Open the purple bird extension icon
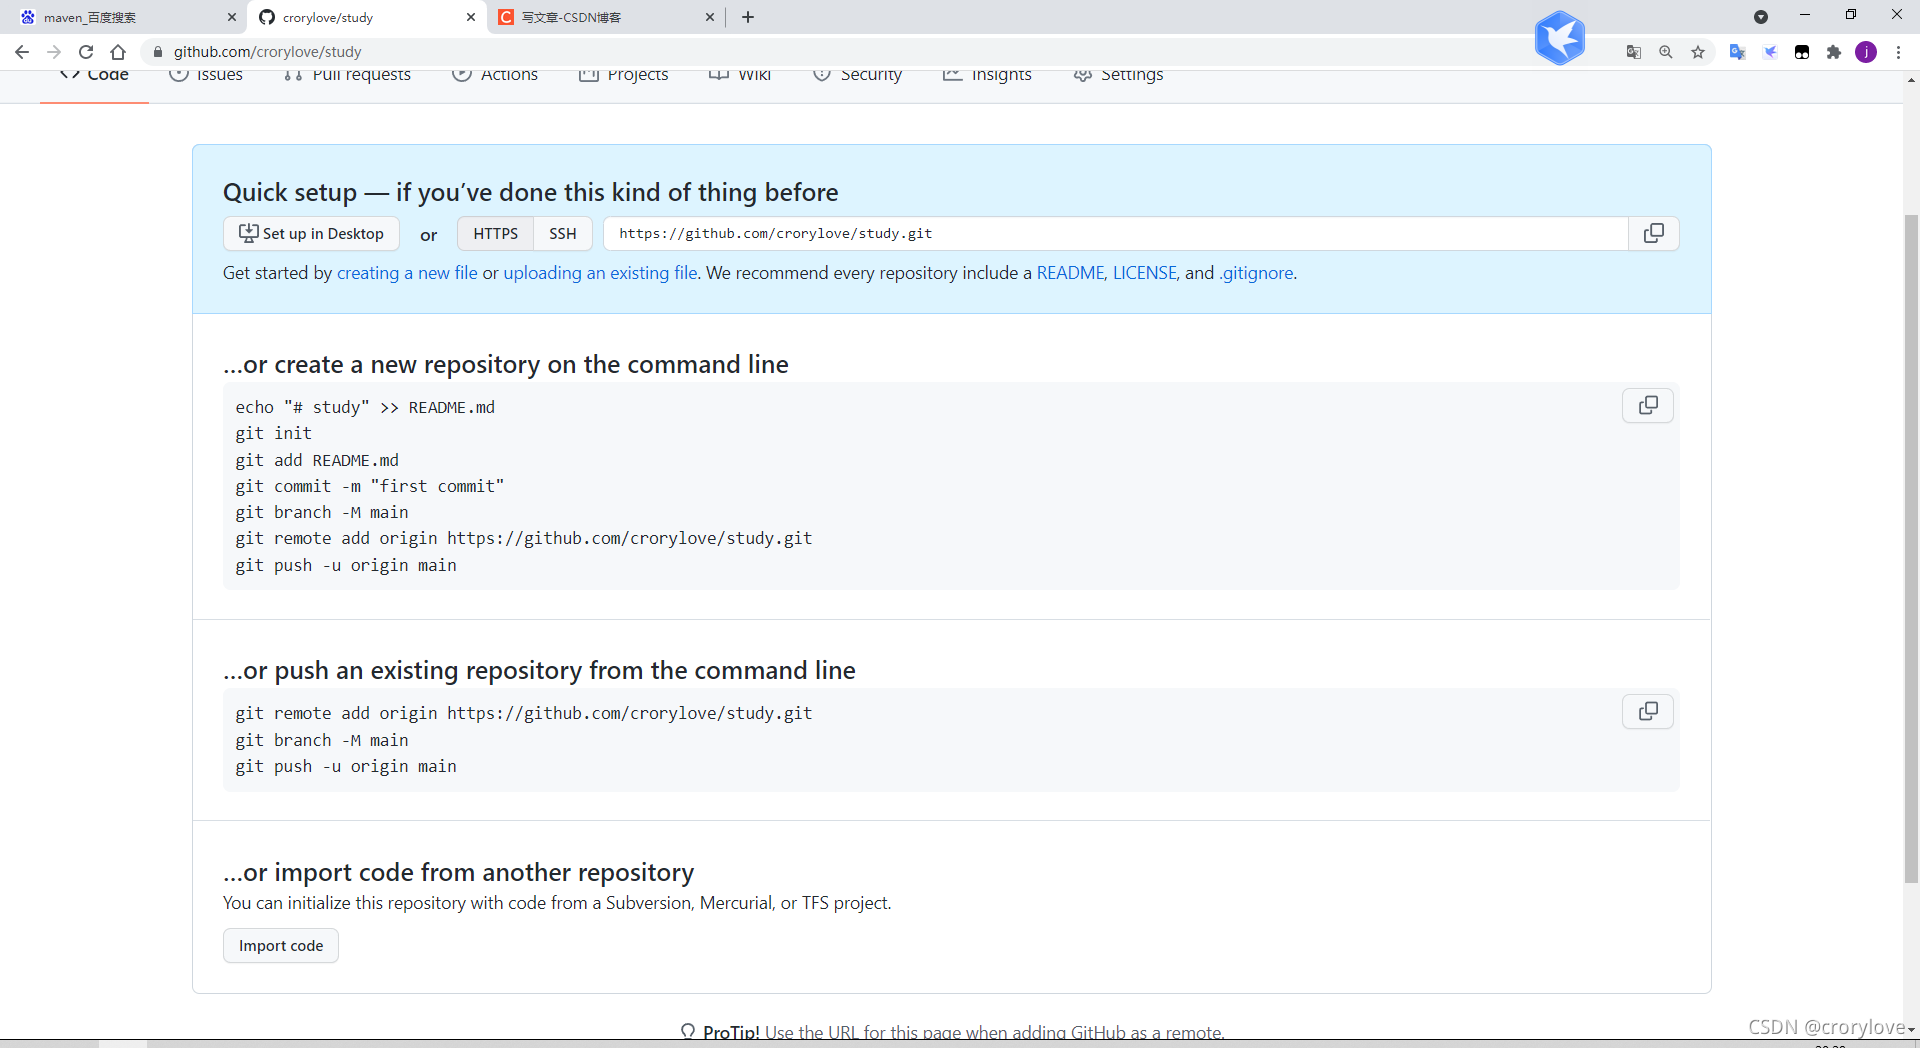This screenshot has width=1920, height=1048. click(x=1770, y=52)
